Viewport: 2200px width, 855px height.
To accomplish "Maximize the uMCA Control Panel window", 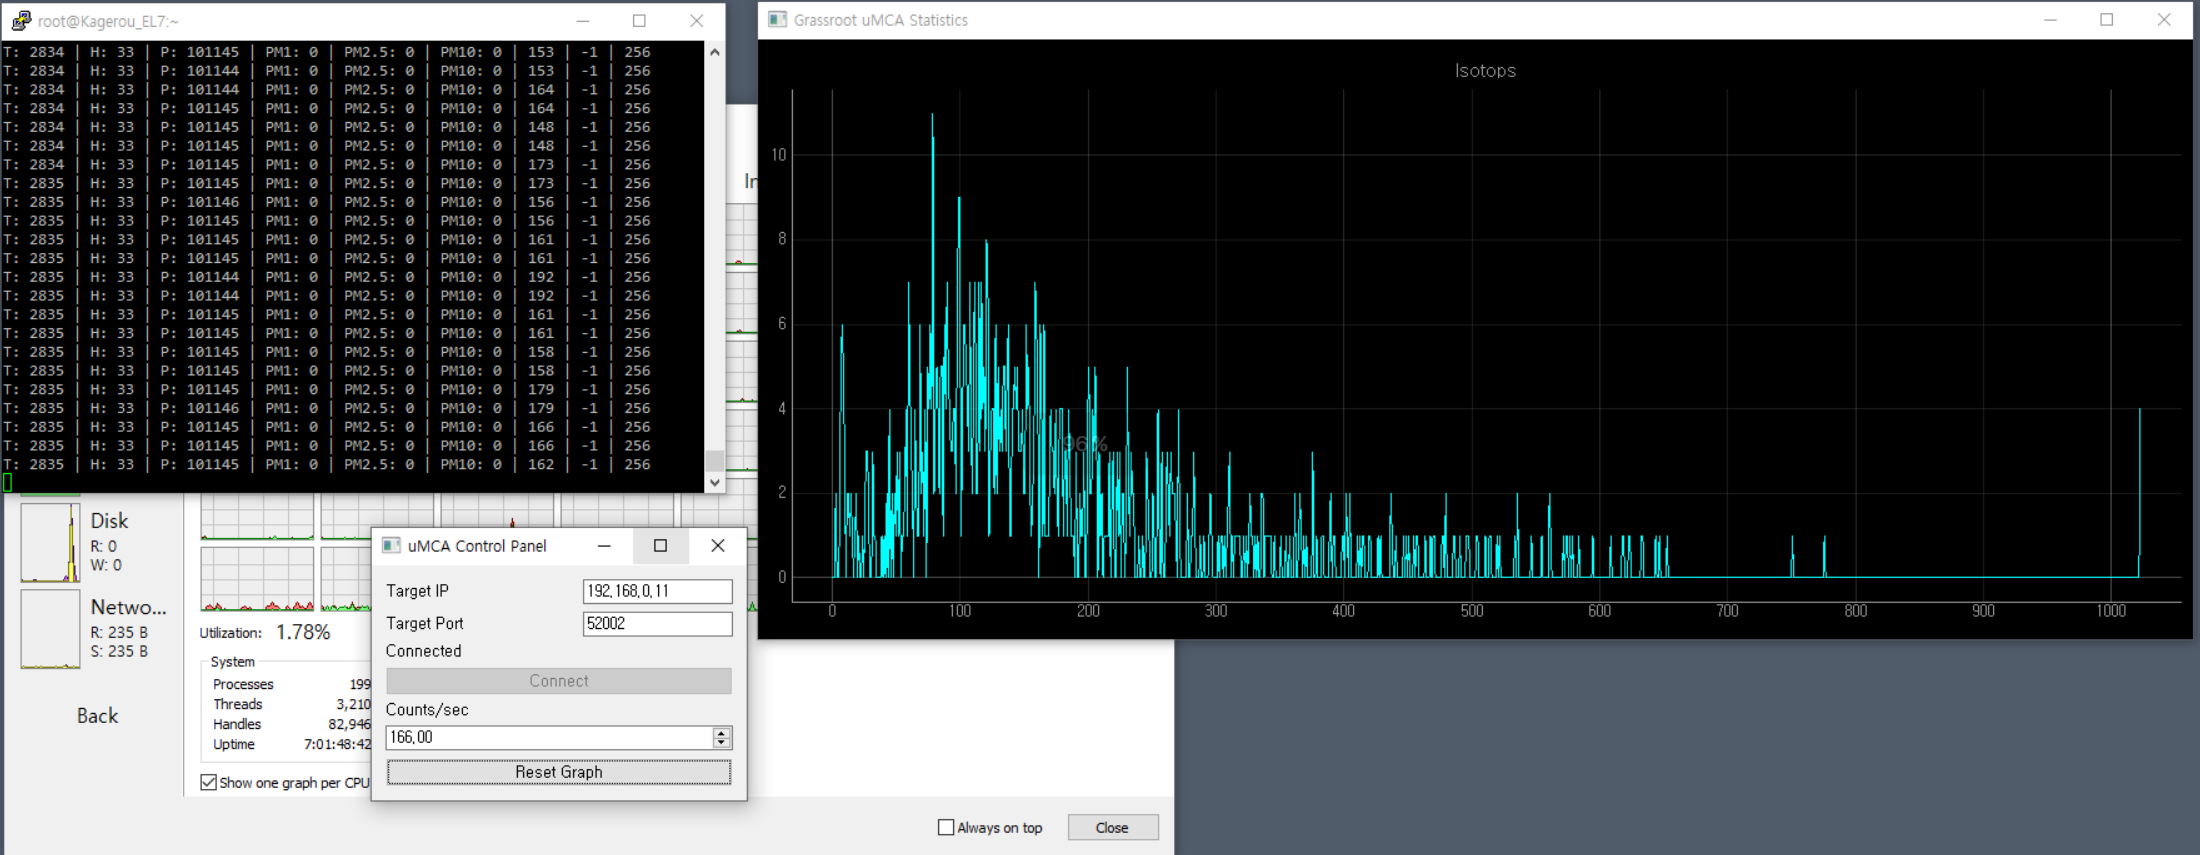I will click(x=660, y=546).
